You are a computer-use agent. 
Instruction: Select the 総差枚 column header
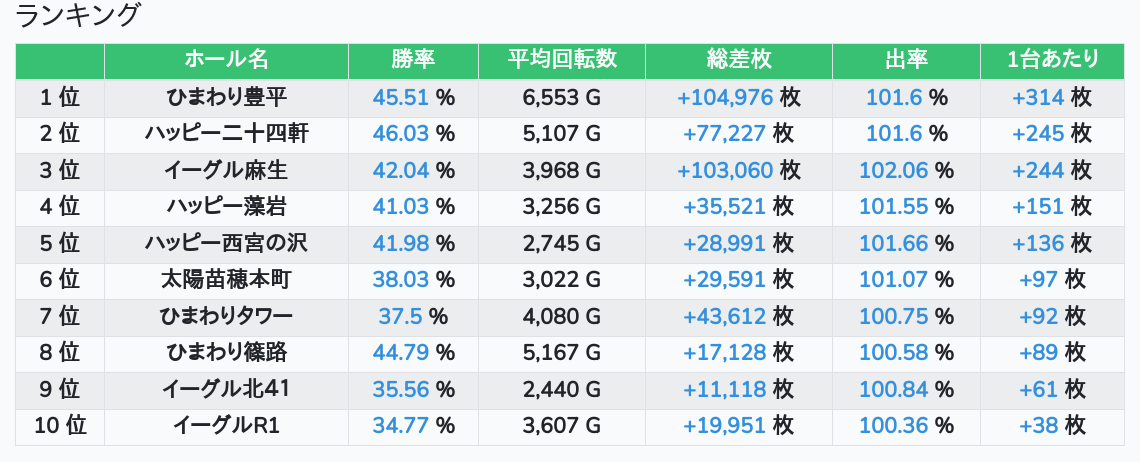tap(738, 60)
